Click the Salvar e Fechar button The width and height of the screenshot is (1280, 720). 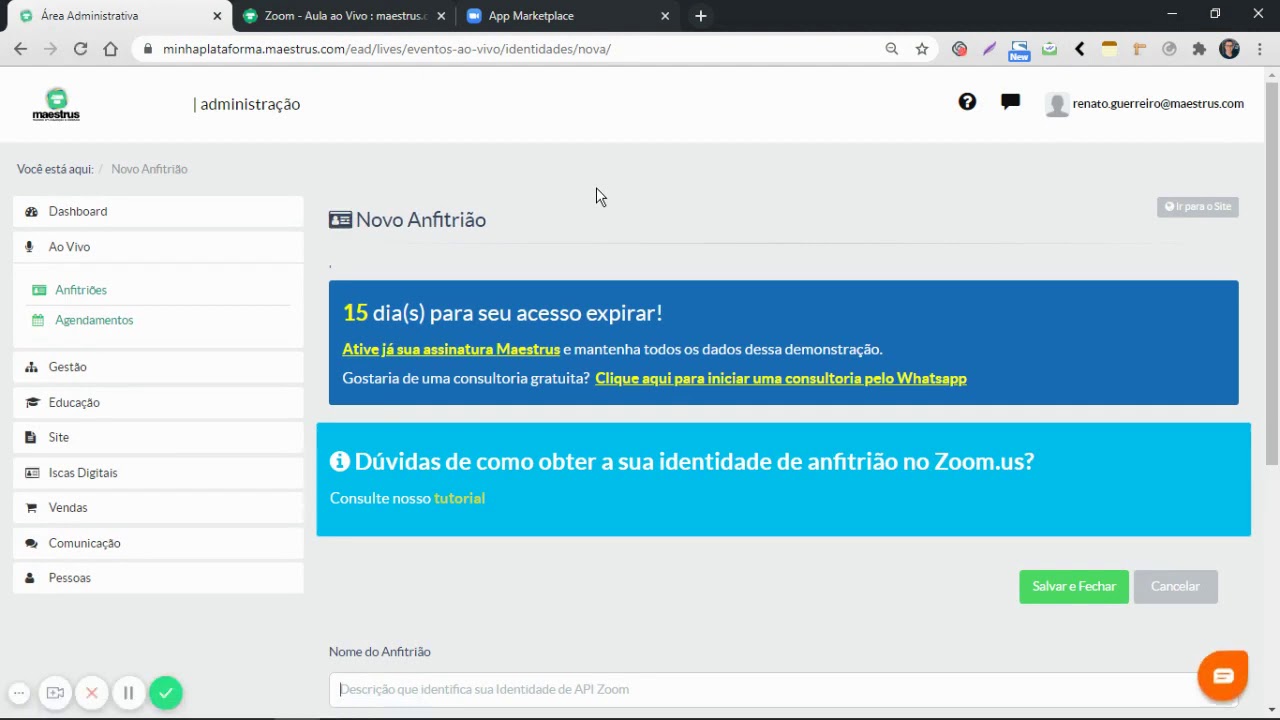tap(1074, 586)
